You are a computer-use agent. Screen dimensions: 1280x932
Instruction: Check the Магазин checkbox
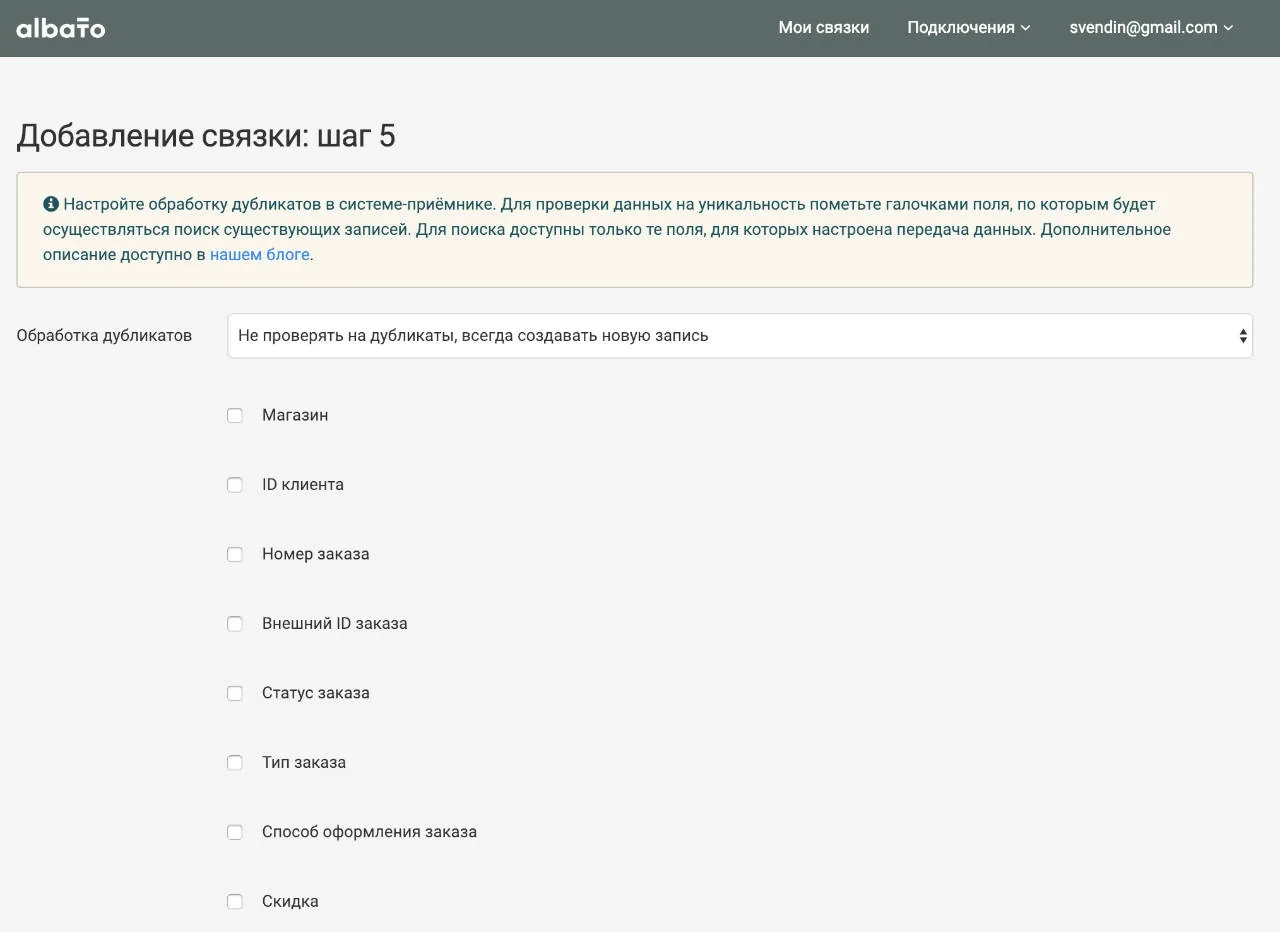tap(235, 415)
